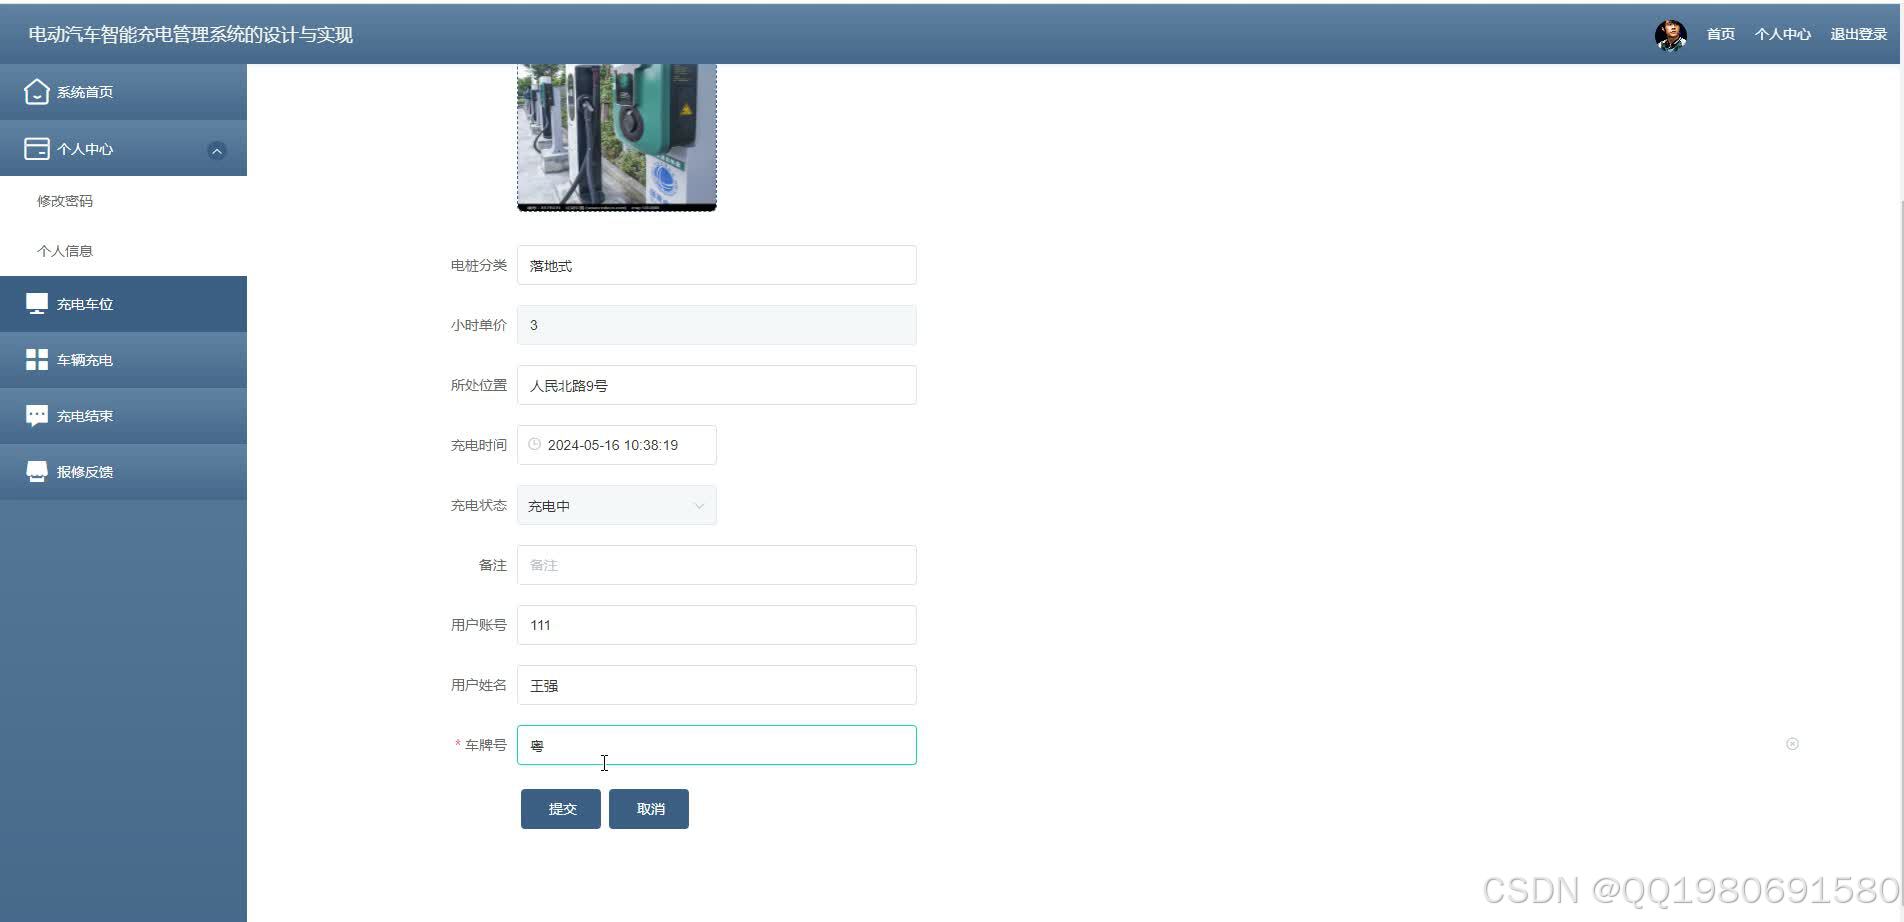
Task: Click the 提交 button
Action: pos(561,809)
